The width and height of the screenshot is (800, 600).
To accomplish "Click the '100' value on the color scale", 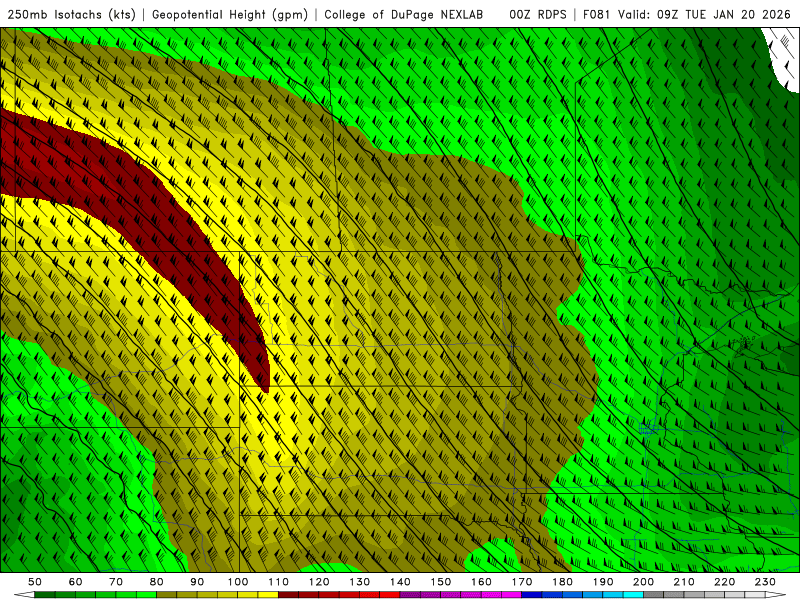I will 238,582.
